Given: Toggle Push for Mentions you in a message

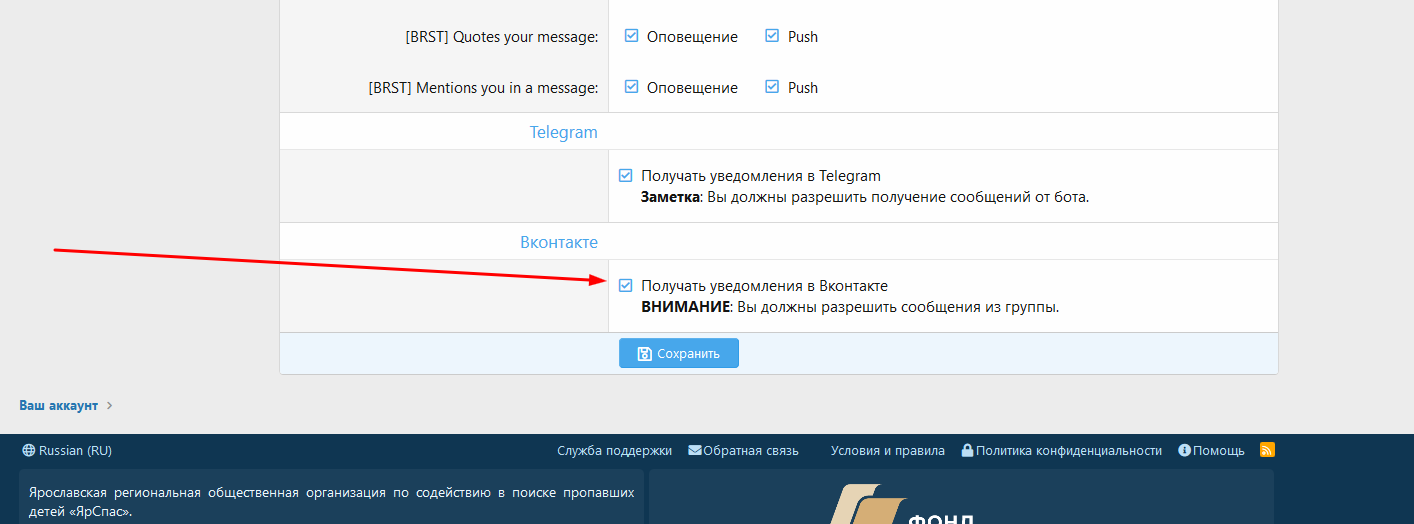Looking at the screenshot, I should [x=772, y=87].
